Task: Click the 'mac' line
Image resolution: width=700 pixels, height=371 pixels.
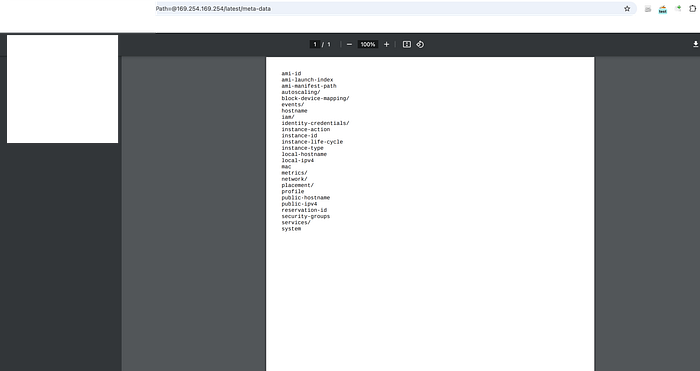Action: (286, 167)
